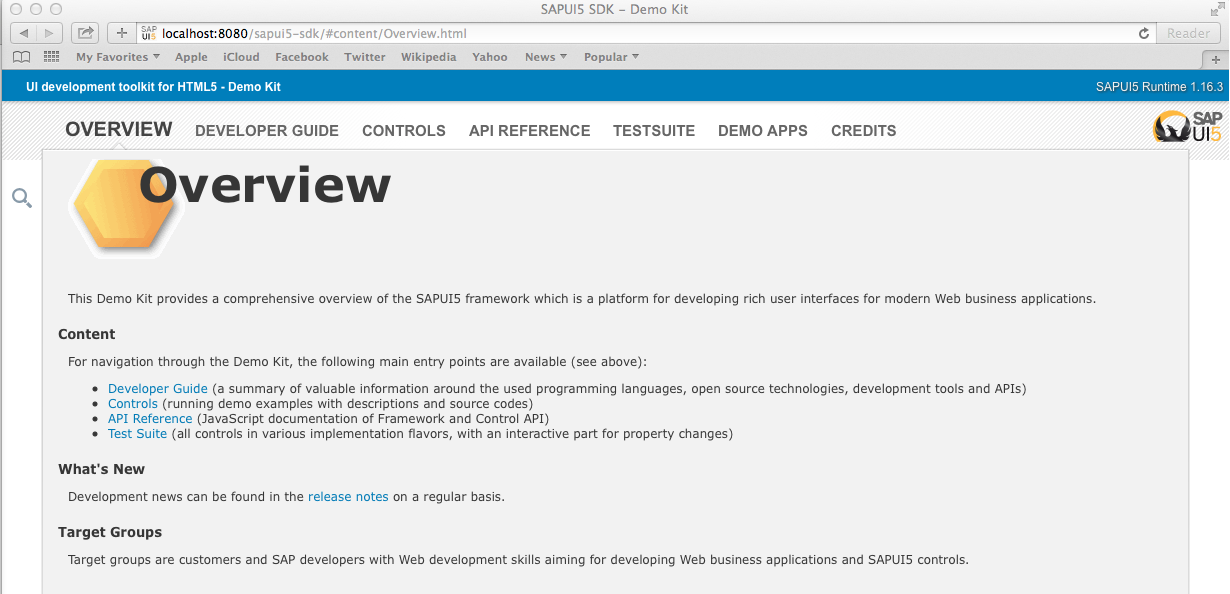
Task: Click the "What's New" section heading
Action: click(101, 469)
